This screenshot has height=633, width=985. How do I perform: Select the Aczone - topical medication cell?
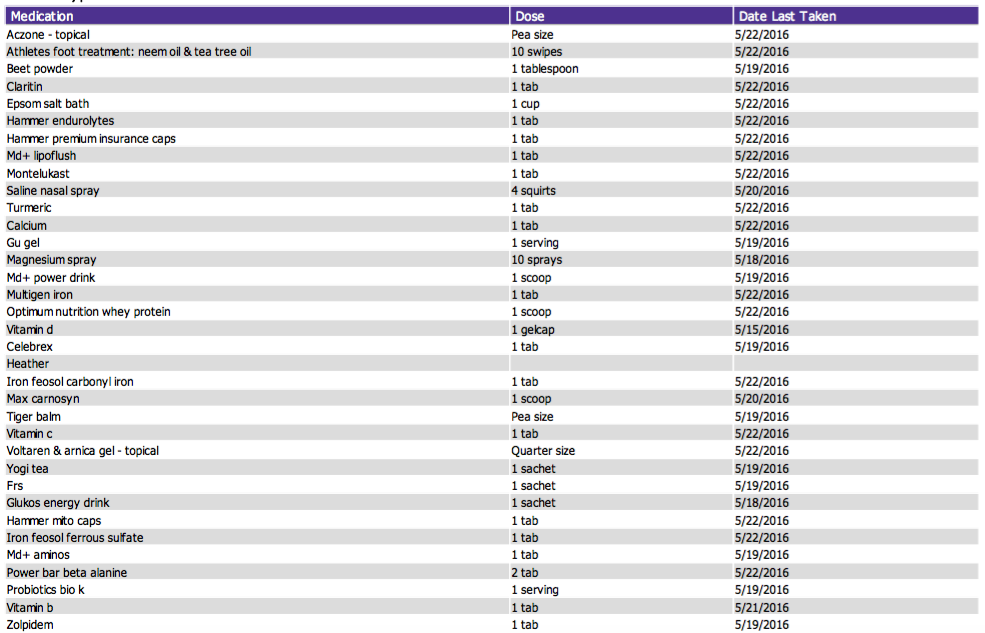click(48, 35)
